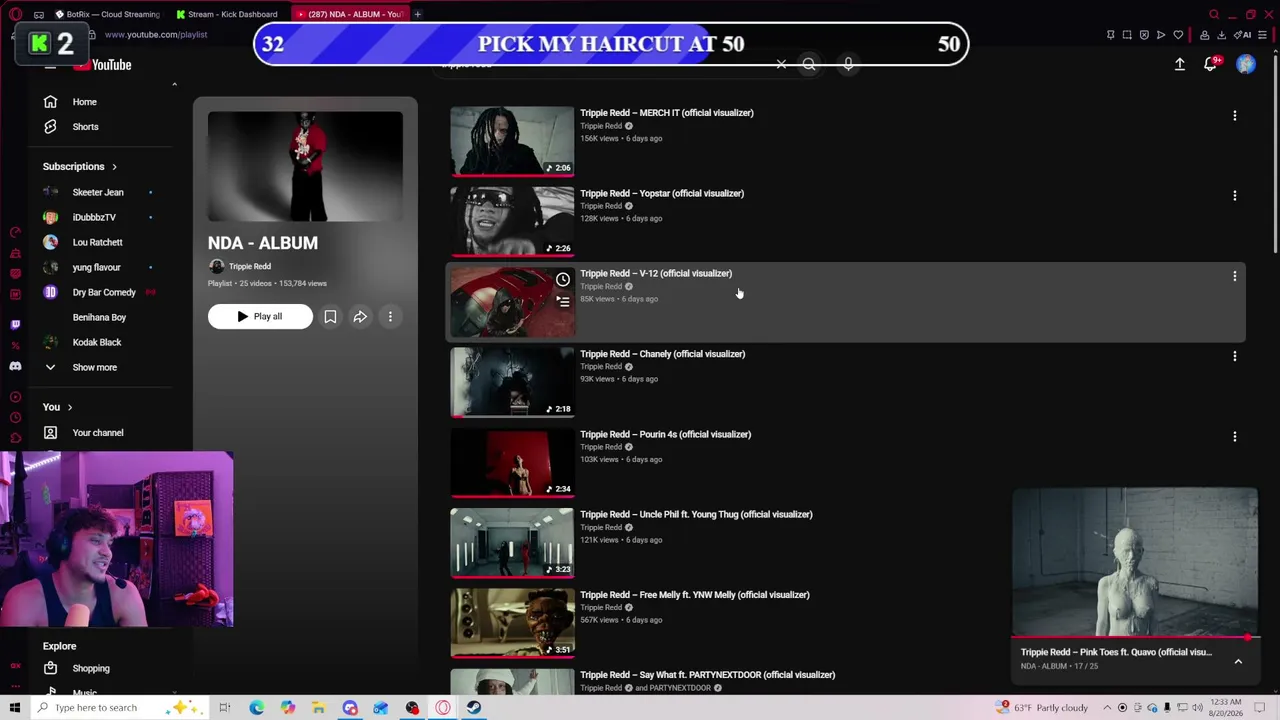Open Lou Ratchett subscription

pyautogui.click(x=97, y=242)
